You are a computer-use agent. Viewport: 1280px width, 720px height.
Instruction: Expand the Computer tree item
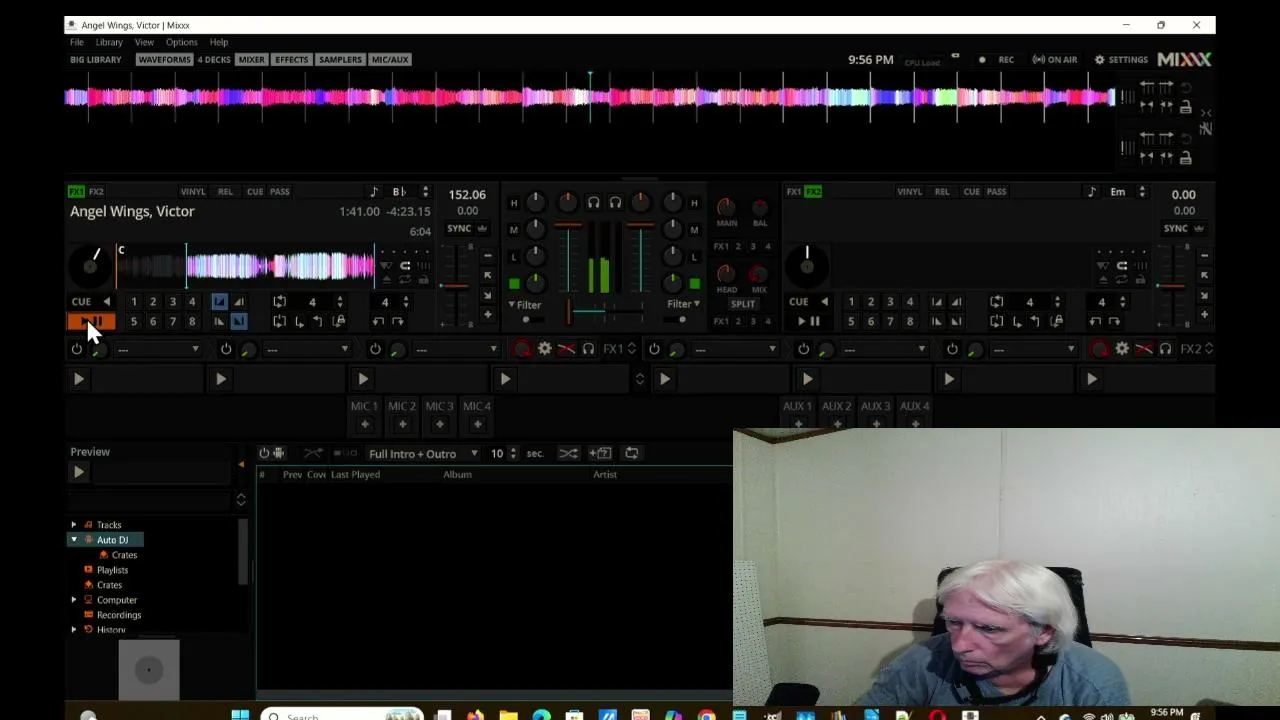pyautogui.click(x=73, y=600)
